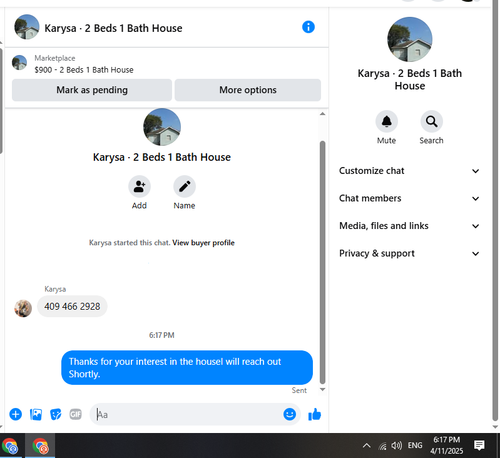Expand Privacy & support section
Viewport: 500px width, 458px height.
pyautogui.click(x=410, y=253)
